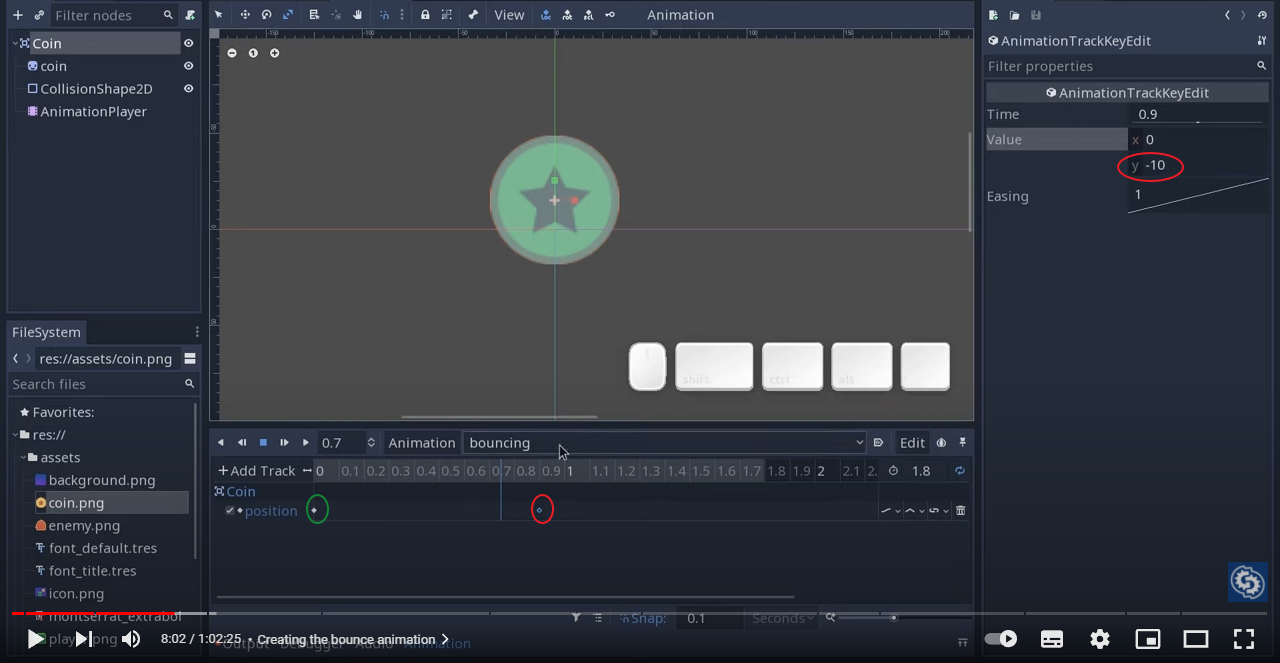Select the AnimationPlayer node
This screenshot has height=663, width=1280.
click(93, 111)
